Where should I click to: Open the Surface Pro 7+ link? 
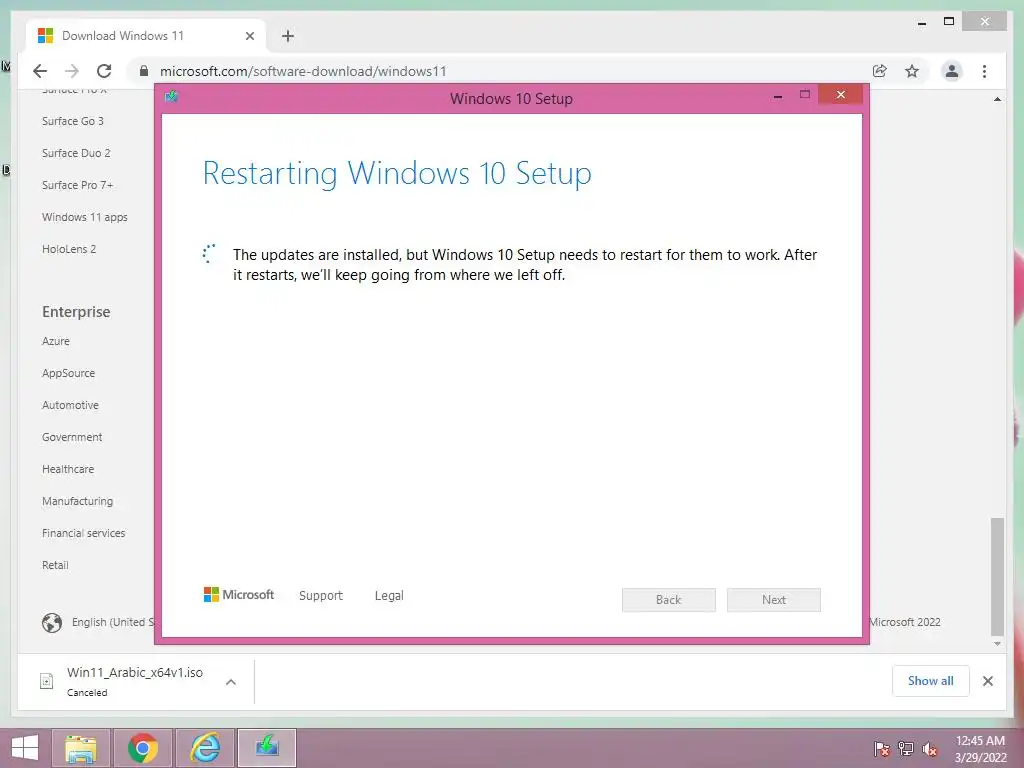77,185
